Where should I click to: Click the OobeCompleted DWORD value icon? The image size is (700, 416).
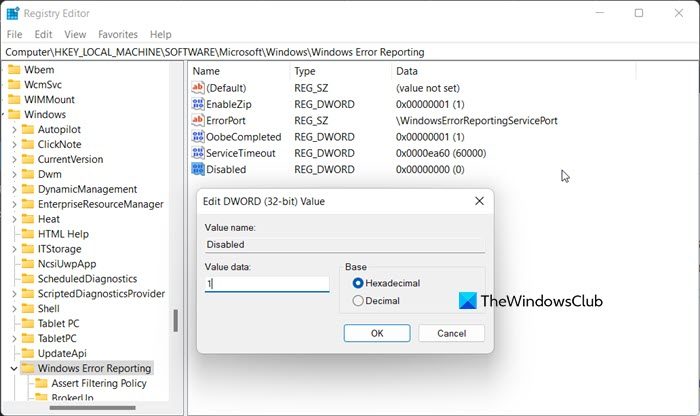(x=198, y=137)
